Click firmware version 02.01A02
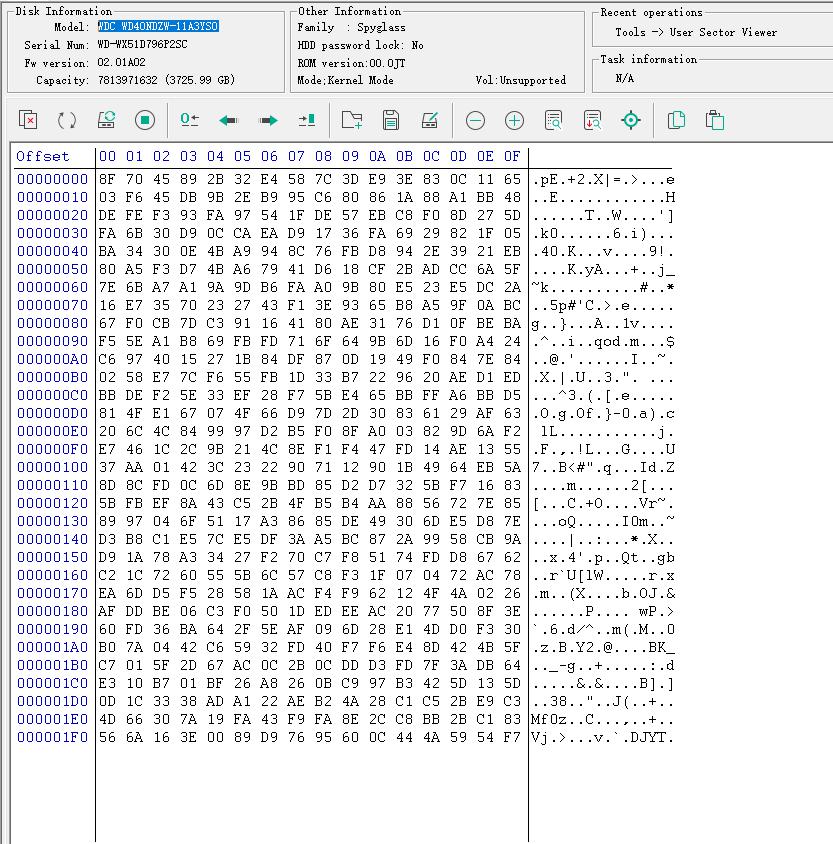This screenshot has height=844, width=833. coord(122,62)
